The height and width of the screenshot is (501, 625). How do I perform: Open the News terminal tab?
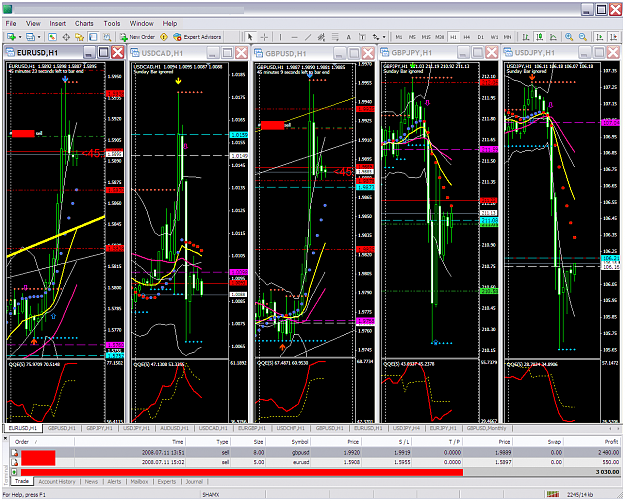tap(91, 482)
